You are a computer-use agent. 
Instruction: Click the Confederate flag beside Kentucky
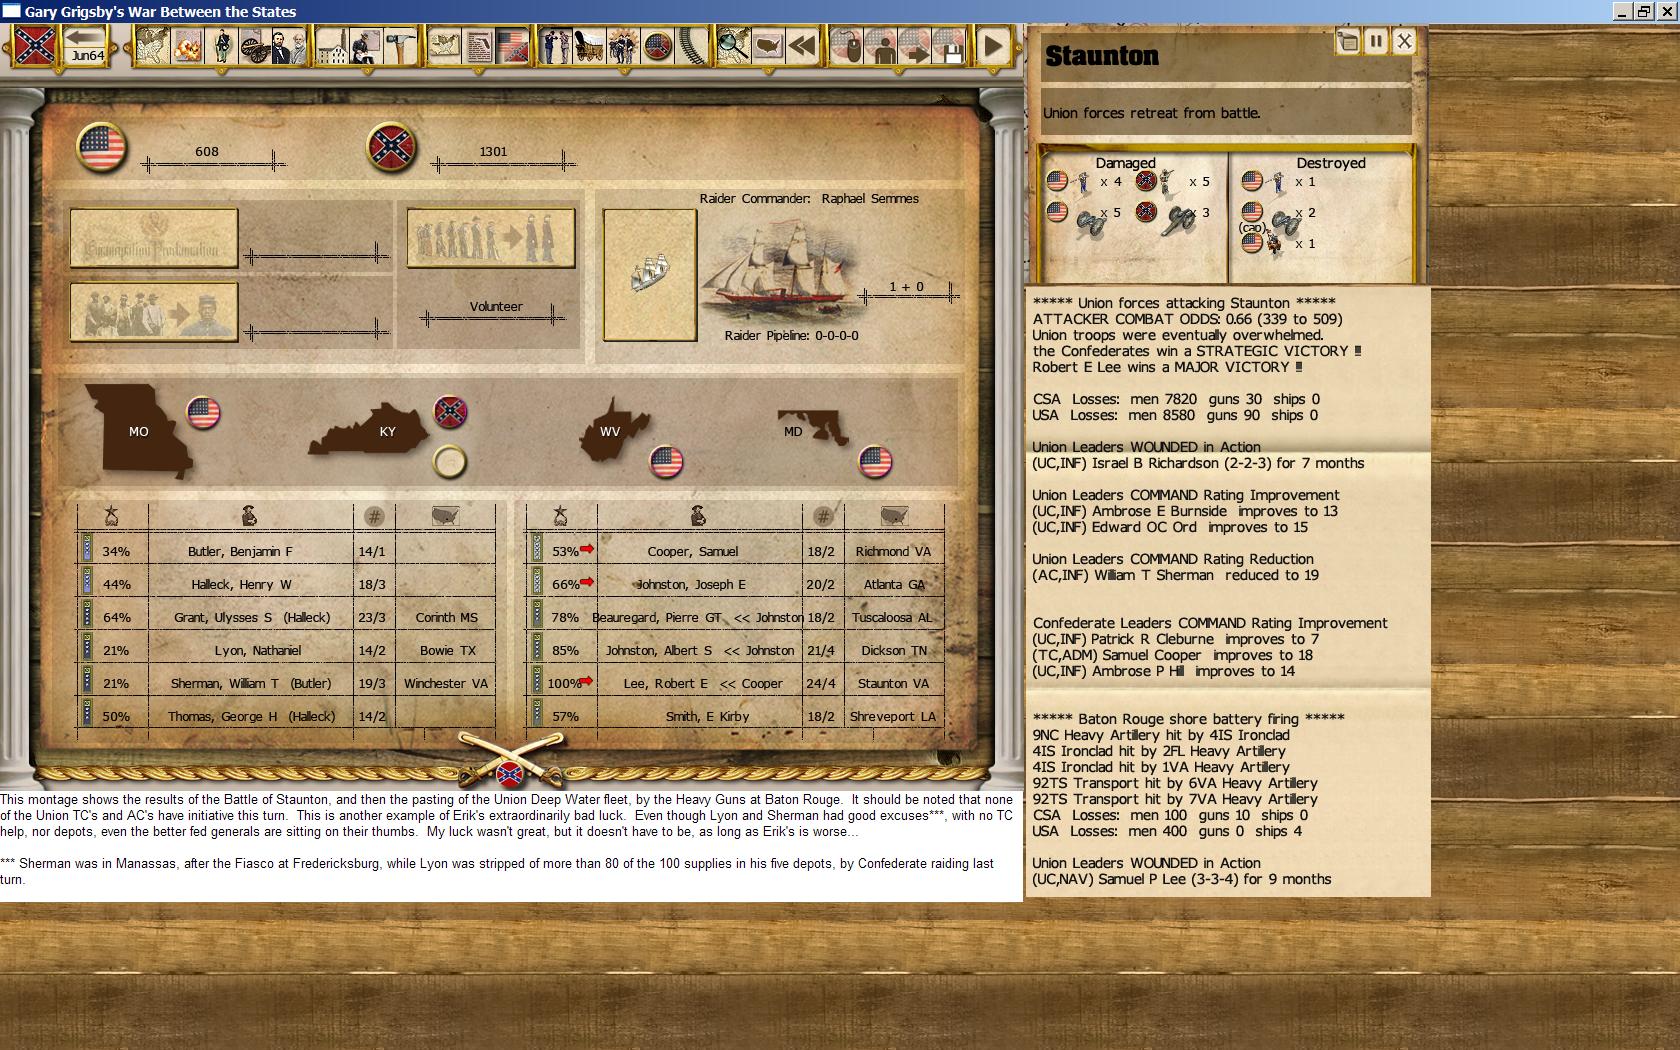pyautogui.click(x=450, y=412)
